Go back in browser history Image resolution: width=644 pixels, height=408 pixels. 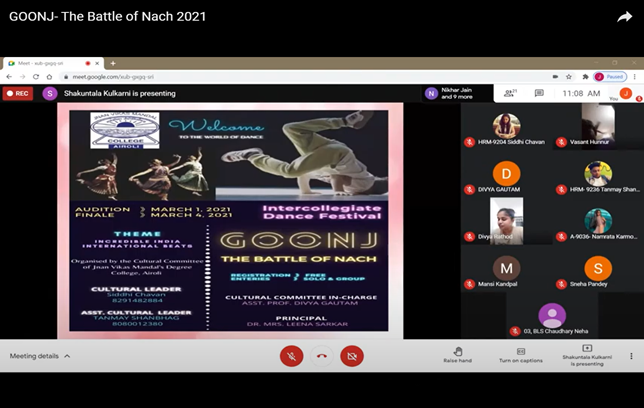(9, 77)
